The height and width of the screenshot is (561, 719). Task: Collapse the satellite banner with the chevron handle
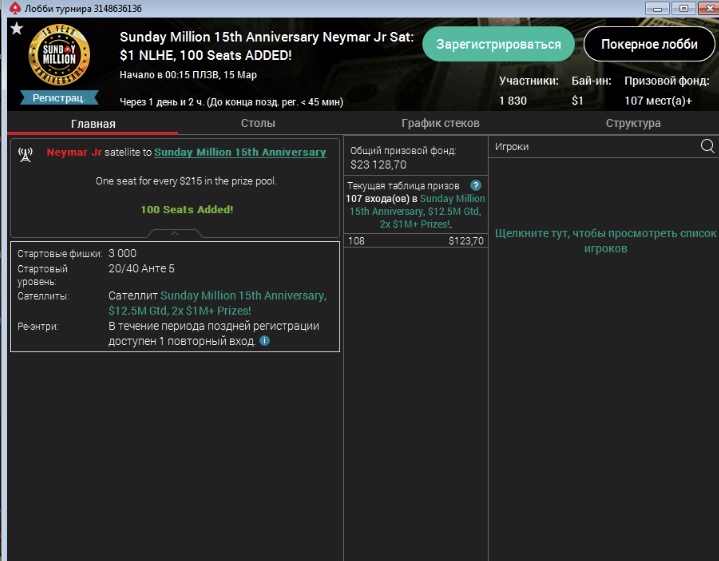click(175, 233)
